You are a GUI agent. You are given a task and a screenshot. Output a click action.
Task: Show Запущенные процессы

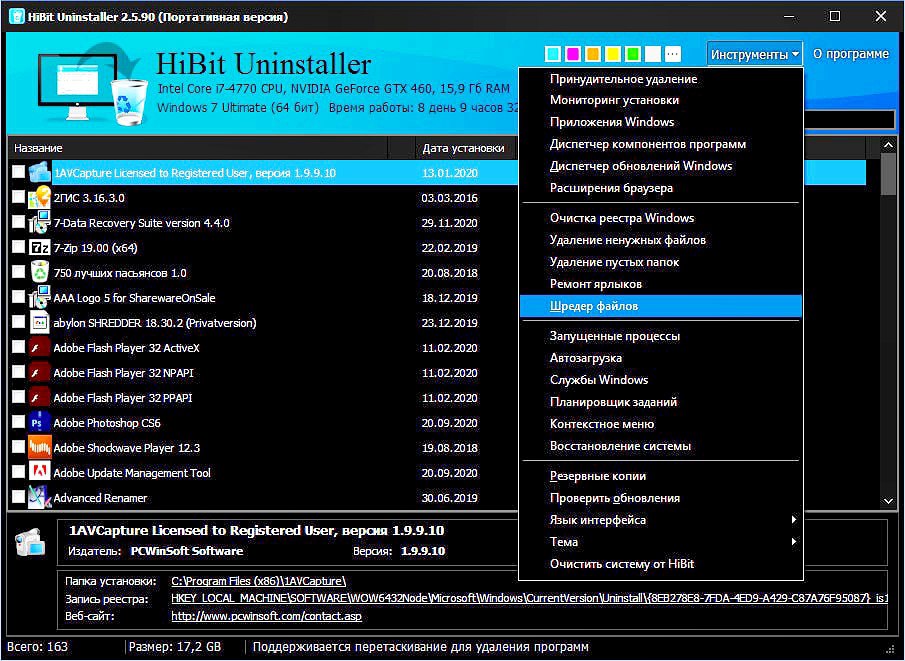tap(661, 335)
